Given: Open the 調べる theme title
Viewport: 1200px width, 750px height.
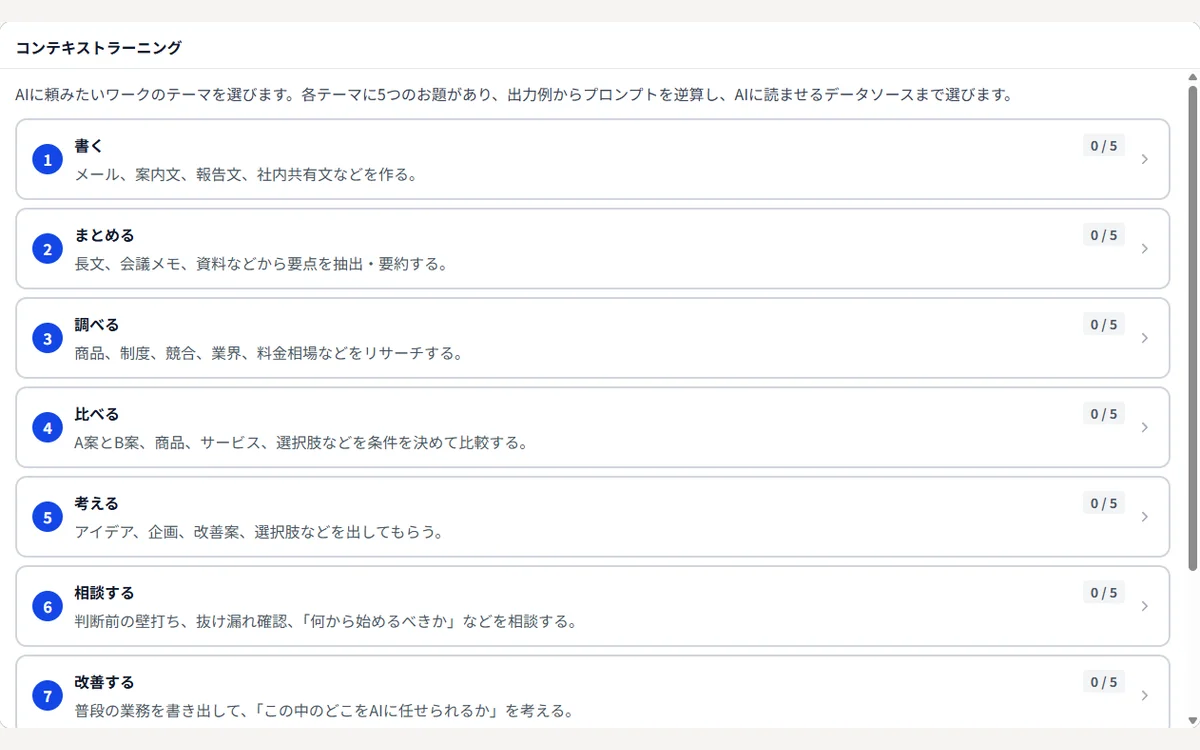Looking at the screenshot, I should [x=97, y=324].
